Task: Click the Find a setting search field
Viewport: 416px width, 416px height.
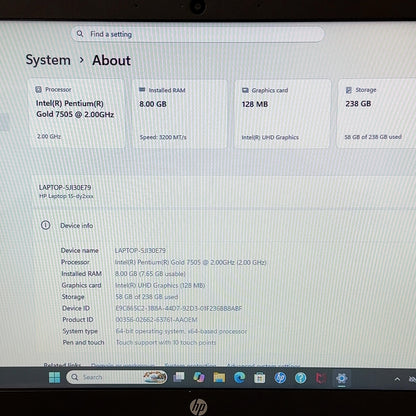Action: [x=198, y=34]
